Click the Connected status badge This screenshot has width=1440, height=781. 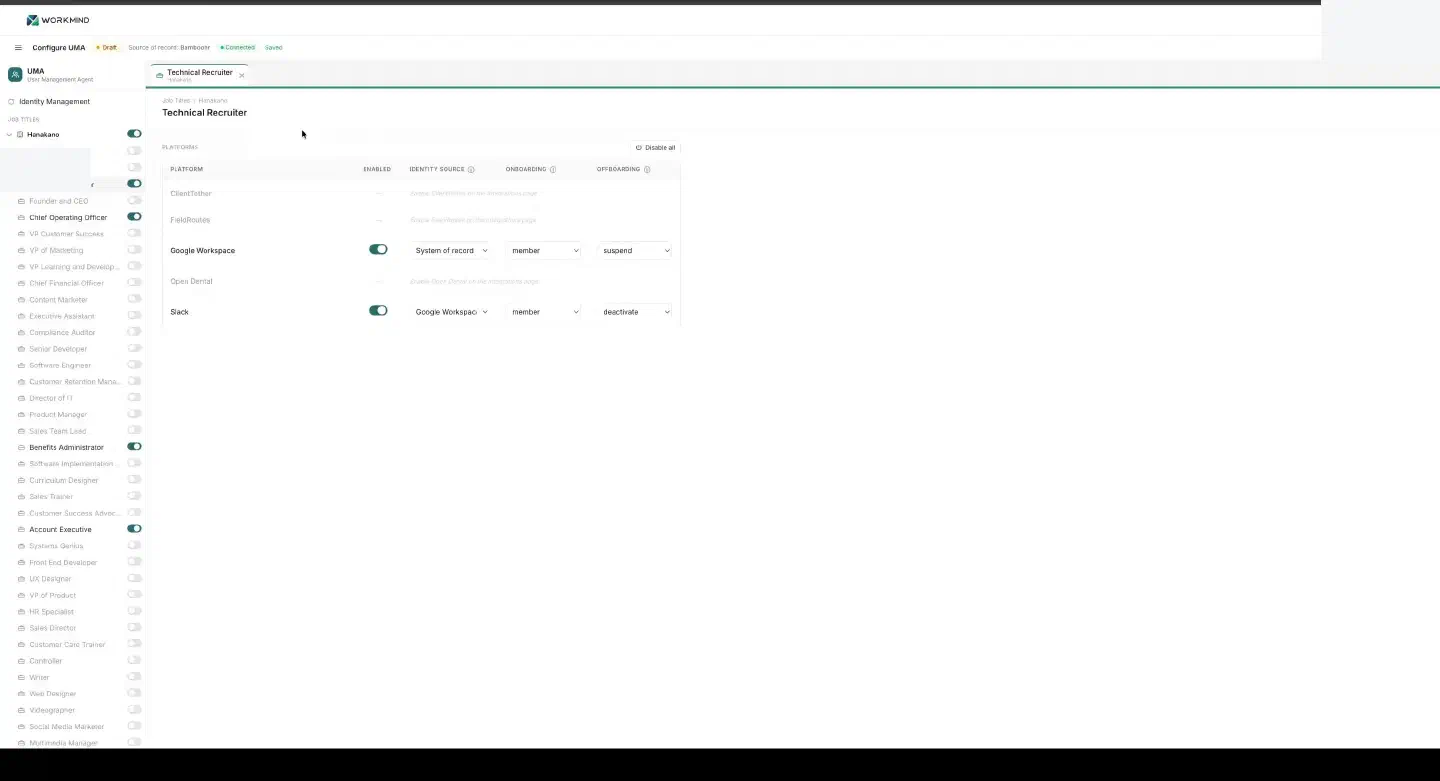pyautogui.click(x=237, y=48)
